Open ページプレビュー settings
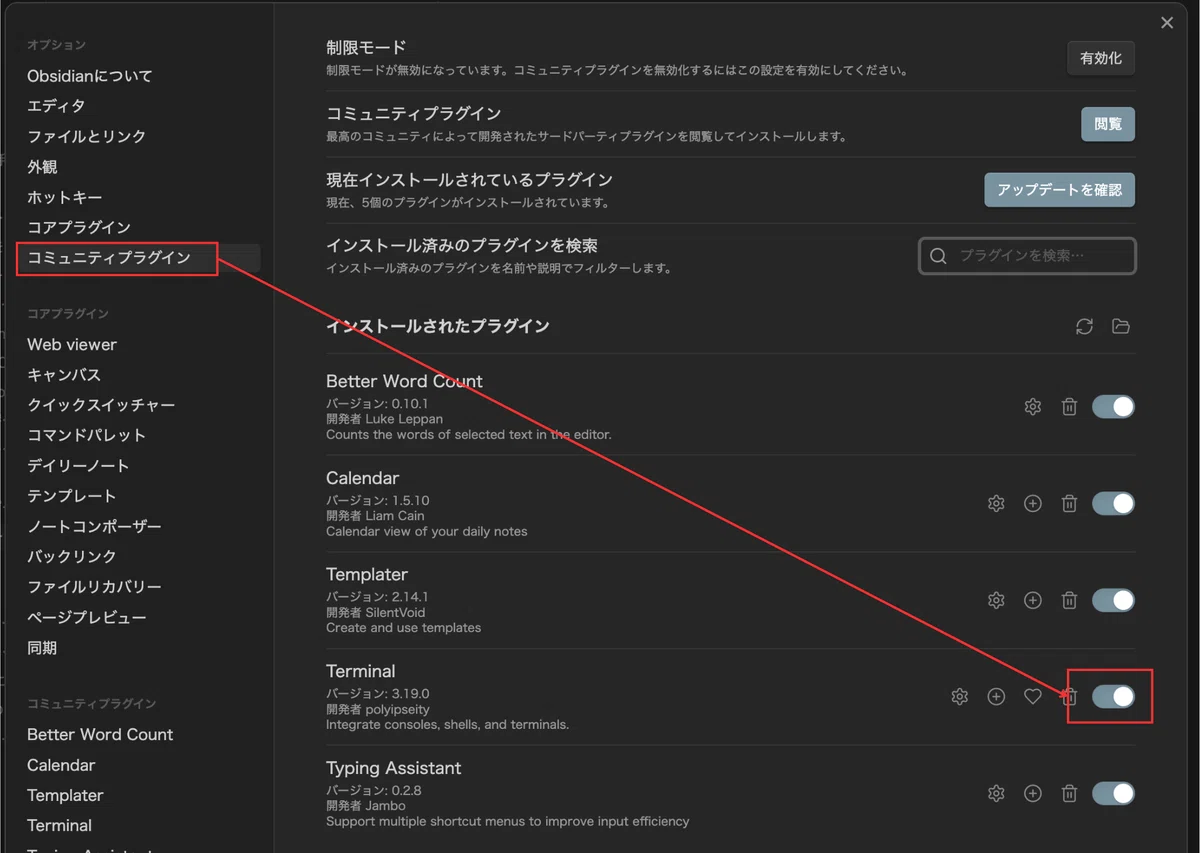Screen dimensions: 1200x853 pos(87,617)
